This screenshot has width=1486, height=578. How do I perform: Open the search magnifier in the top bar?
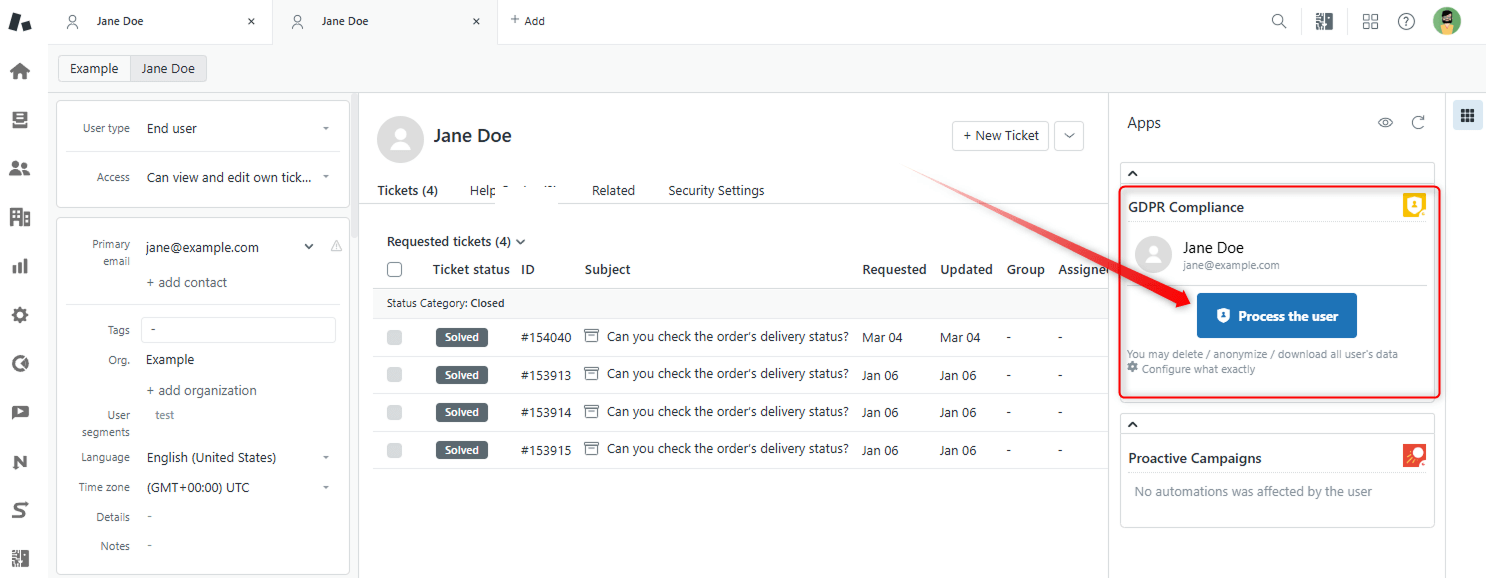click(1279, 21)
